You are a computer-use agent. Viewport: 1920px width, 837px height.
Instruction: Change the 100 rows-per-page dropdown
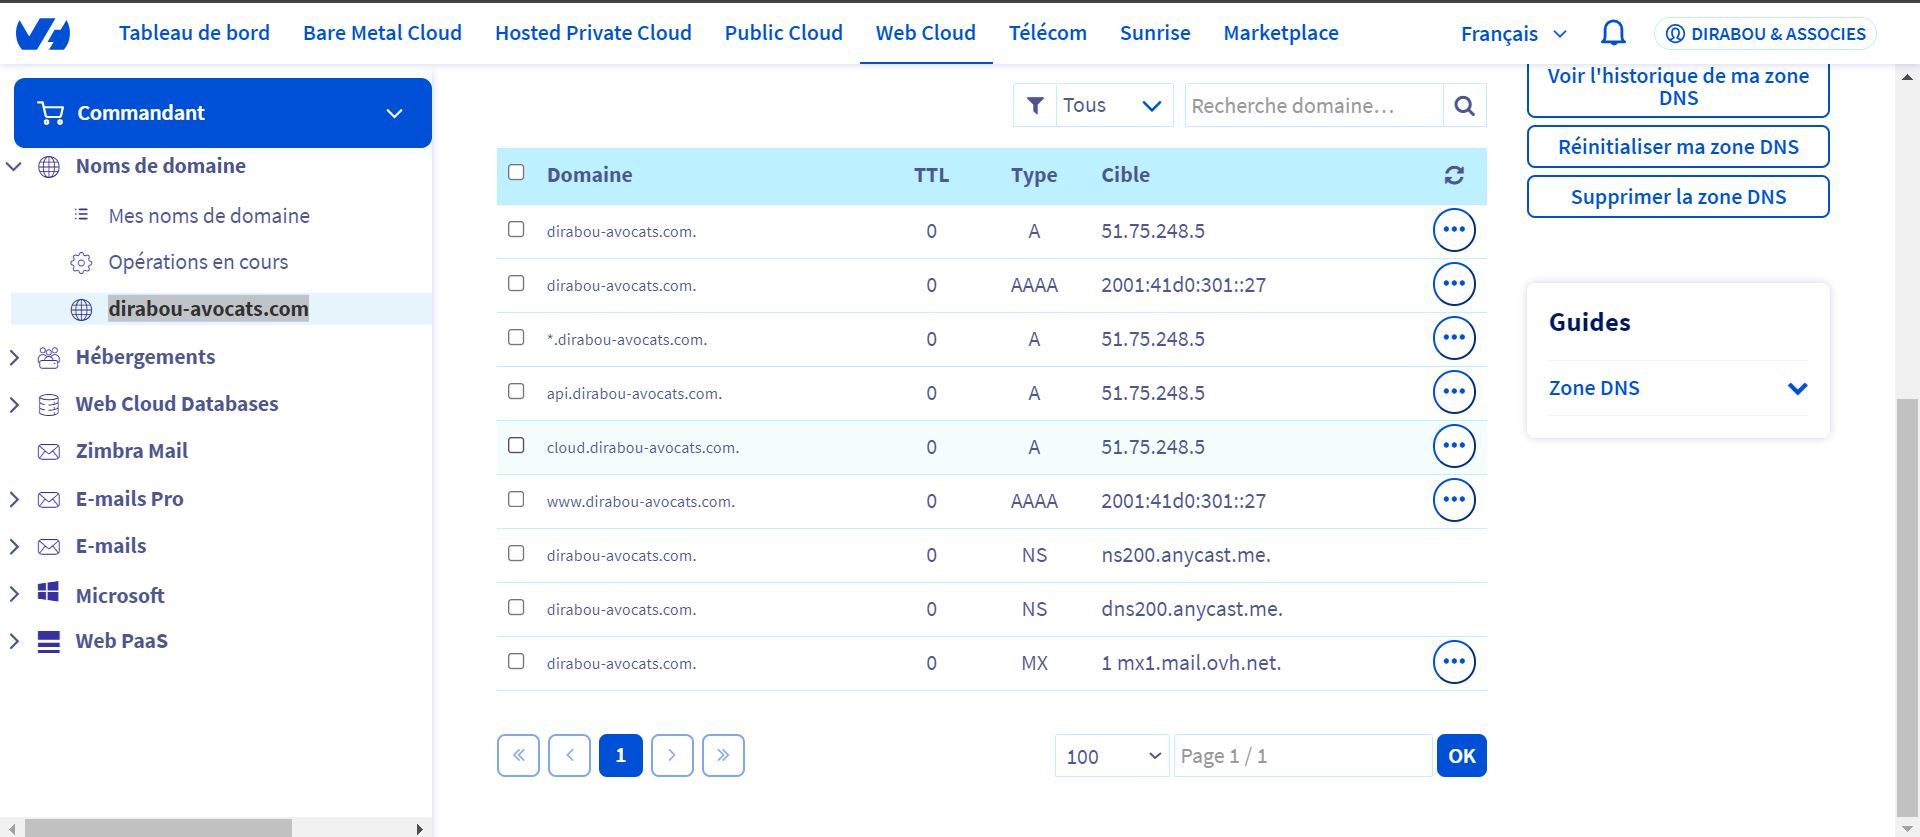coord(1112,756)
